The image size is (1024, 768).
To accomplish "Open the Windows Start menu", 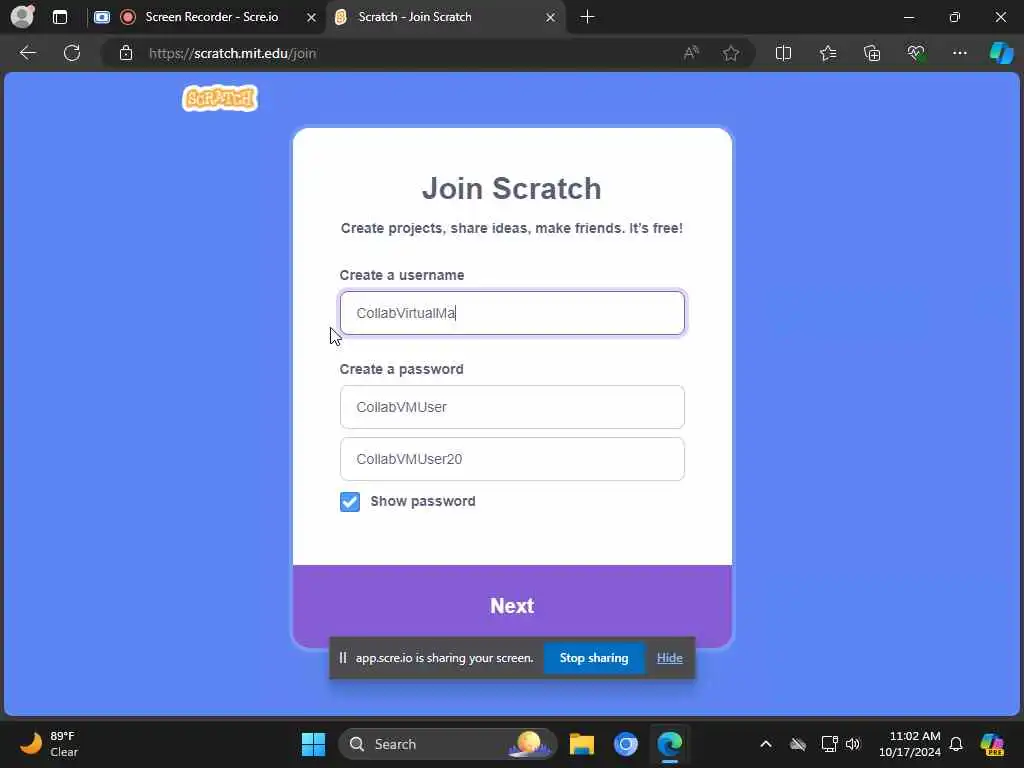I will pyautogui.click(x=313, y=744).
